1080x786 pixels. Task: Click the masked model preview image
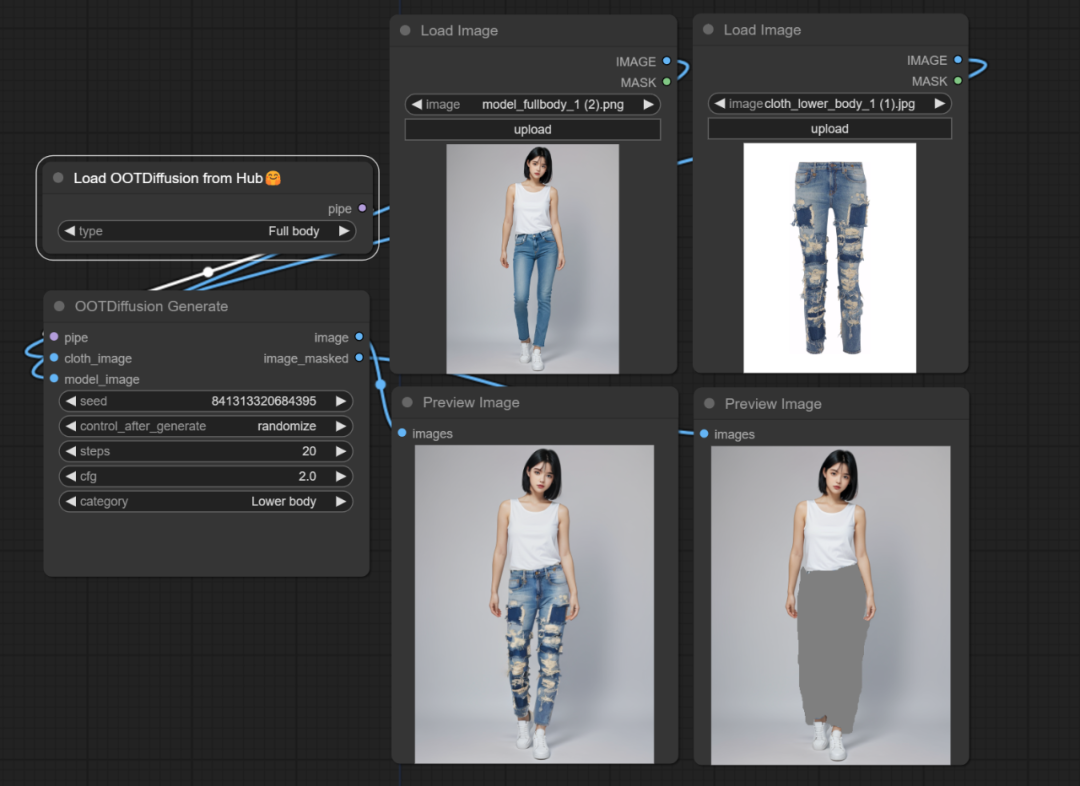(830, 605)
